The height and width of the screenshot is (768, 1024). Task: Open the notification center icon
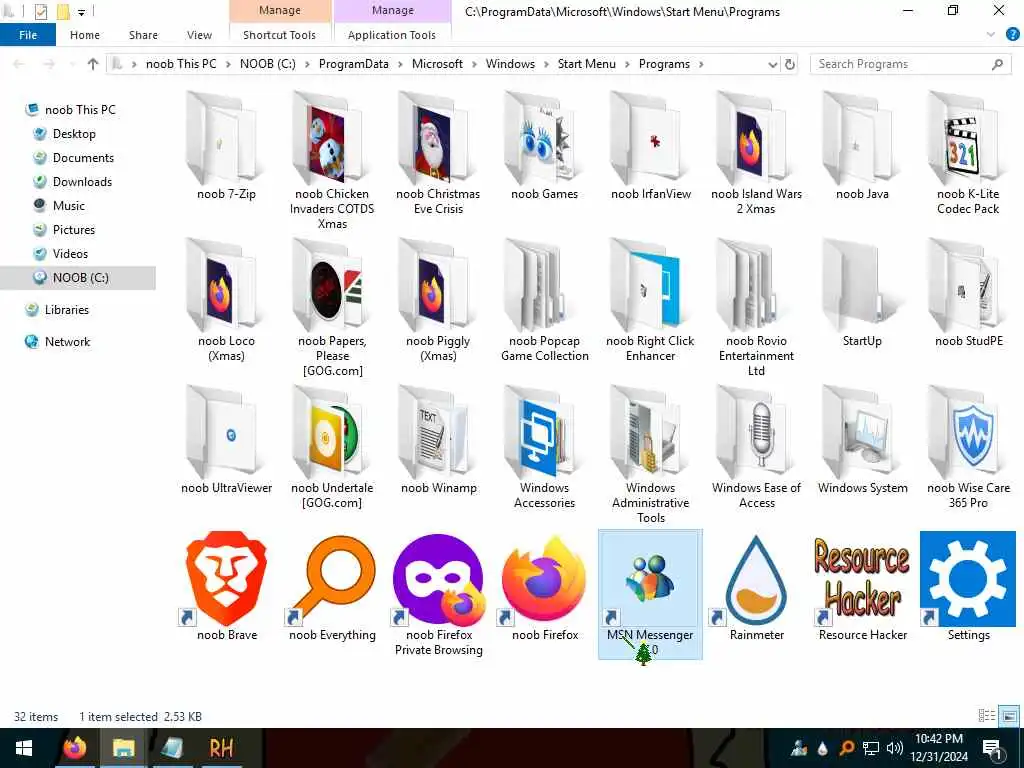click(x=993, y=749)
